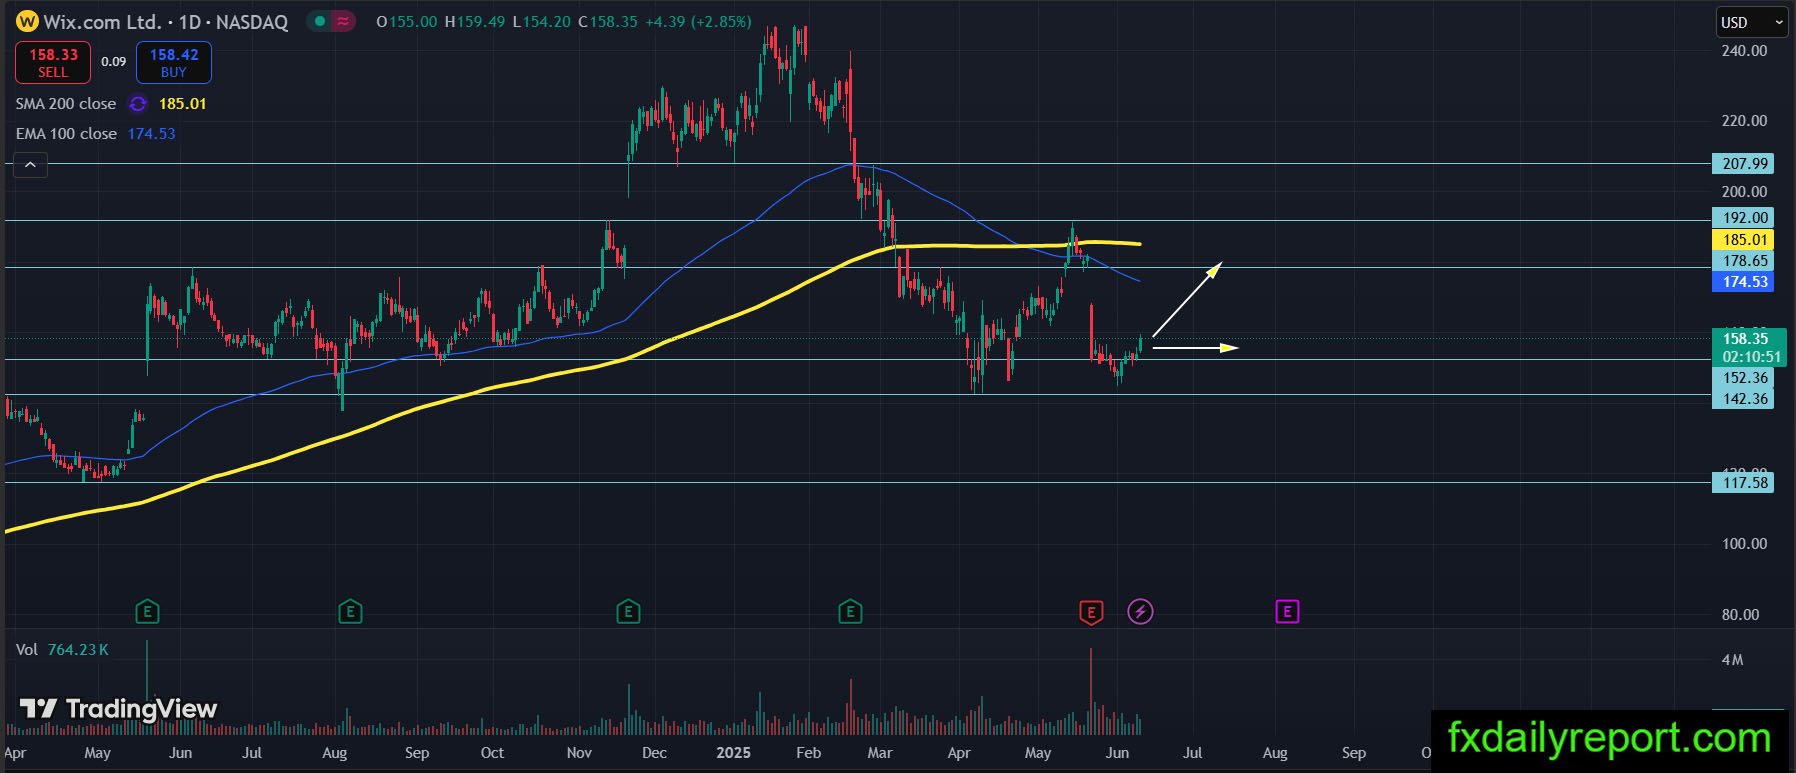
Task: Click the Mar label on the time axis
Action: tap(880, 753)
